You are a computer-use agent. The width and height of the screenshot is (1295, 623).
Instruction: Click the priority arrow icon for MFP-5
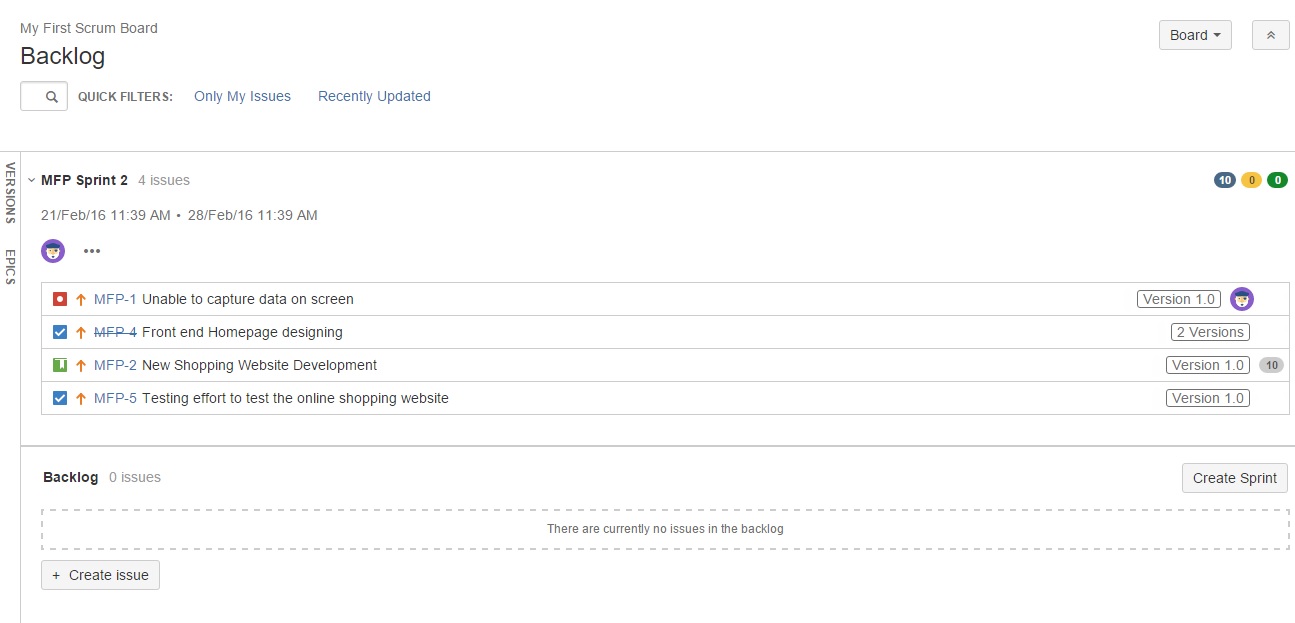click(x=81, y=398)
